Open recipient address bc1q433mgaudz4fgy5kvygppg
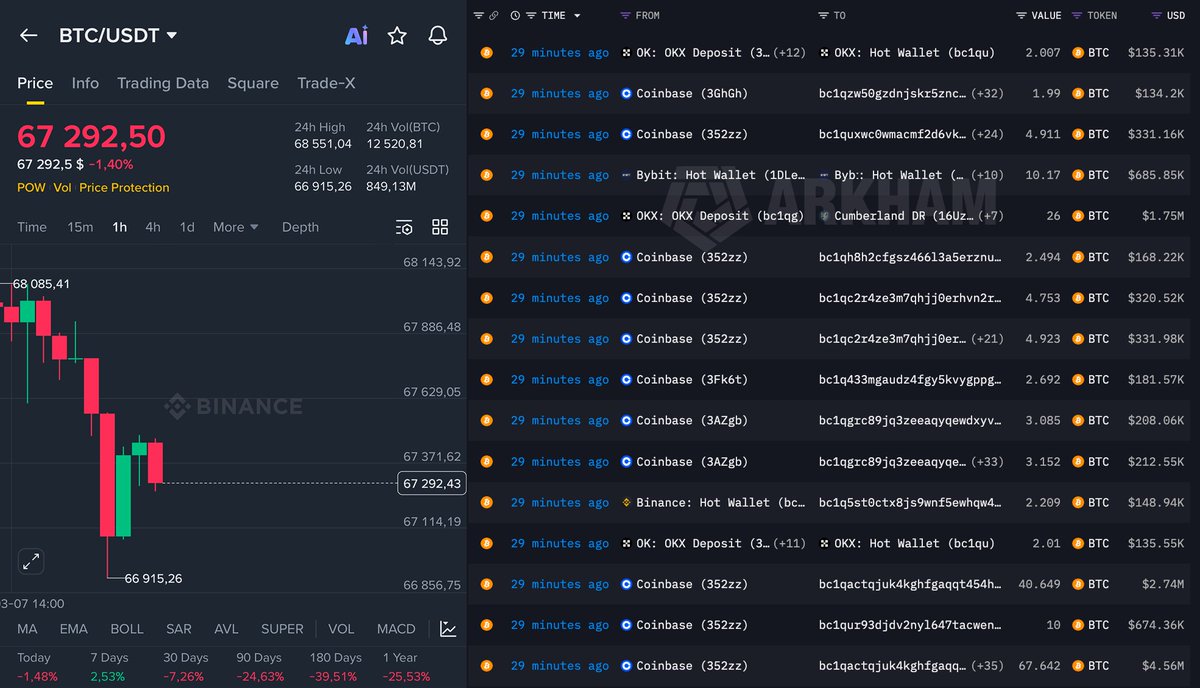1200x688 pixels. [910, 380]
